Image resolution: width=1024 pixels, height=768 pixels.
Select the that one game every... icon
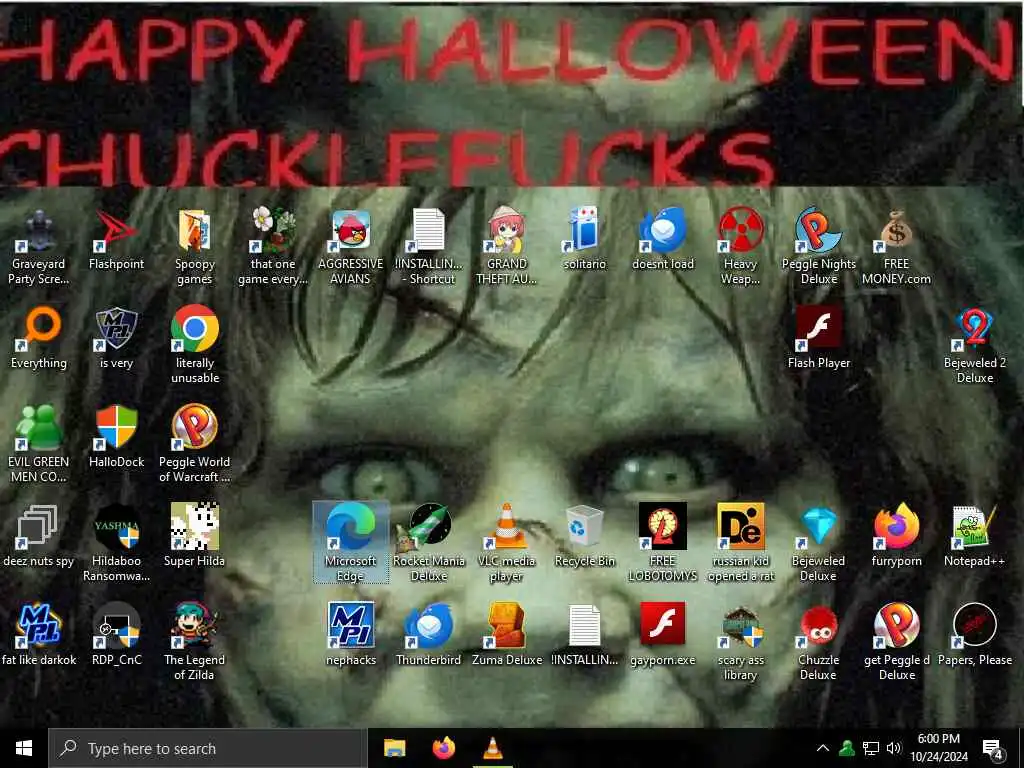pos(273,247)
